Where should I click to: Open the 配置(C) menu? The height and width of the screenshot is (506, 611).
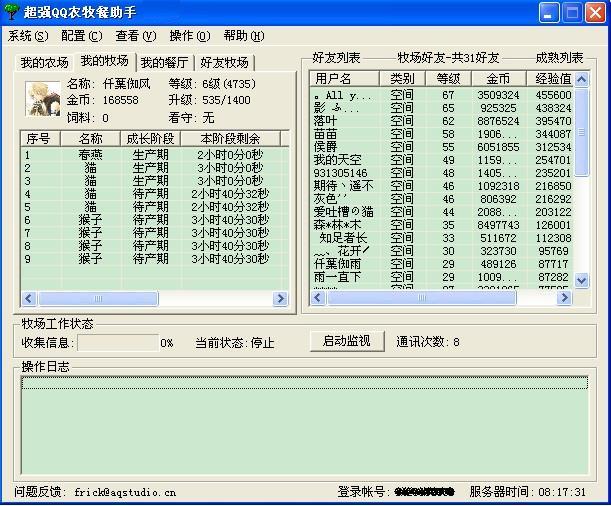coord(82,36)
